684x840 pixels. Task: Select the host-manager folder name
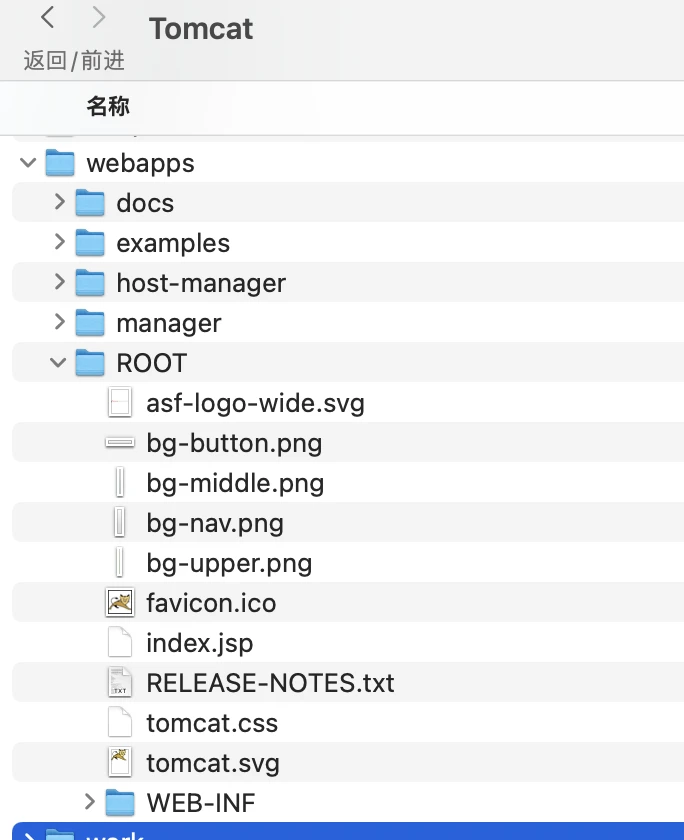[x=201, y=284]
